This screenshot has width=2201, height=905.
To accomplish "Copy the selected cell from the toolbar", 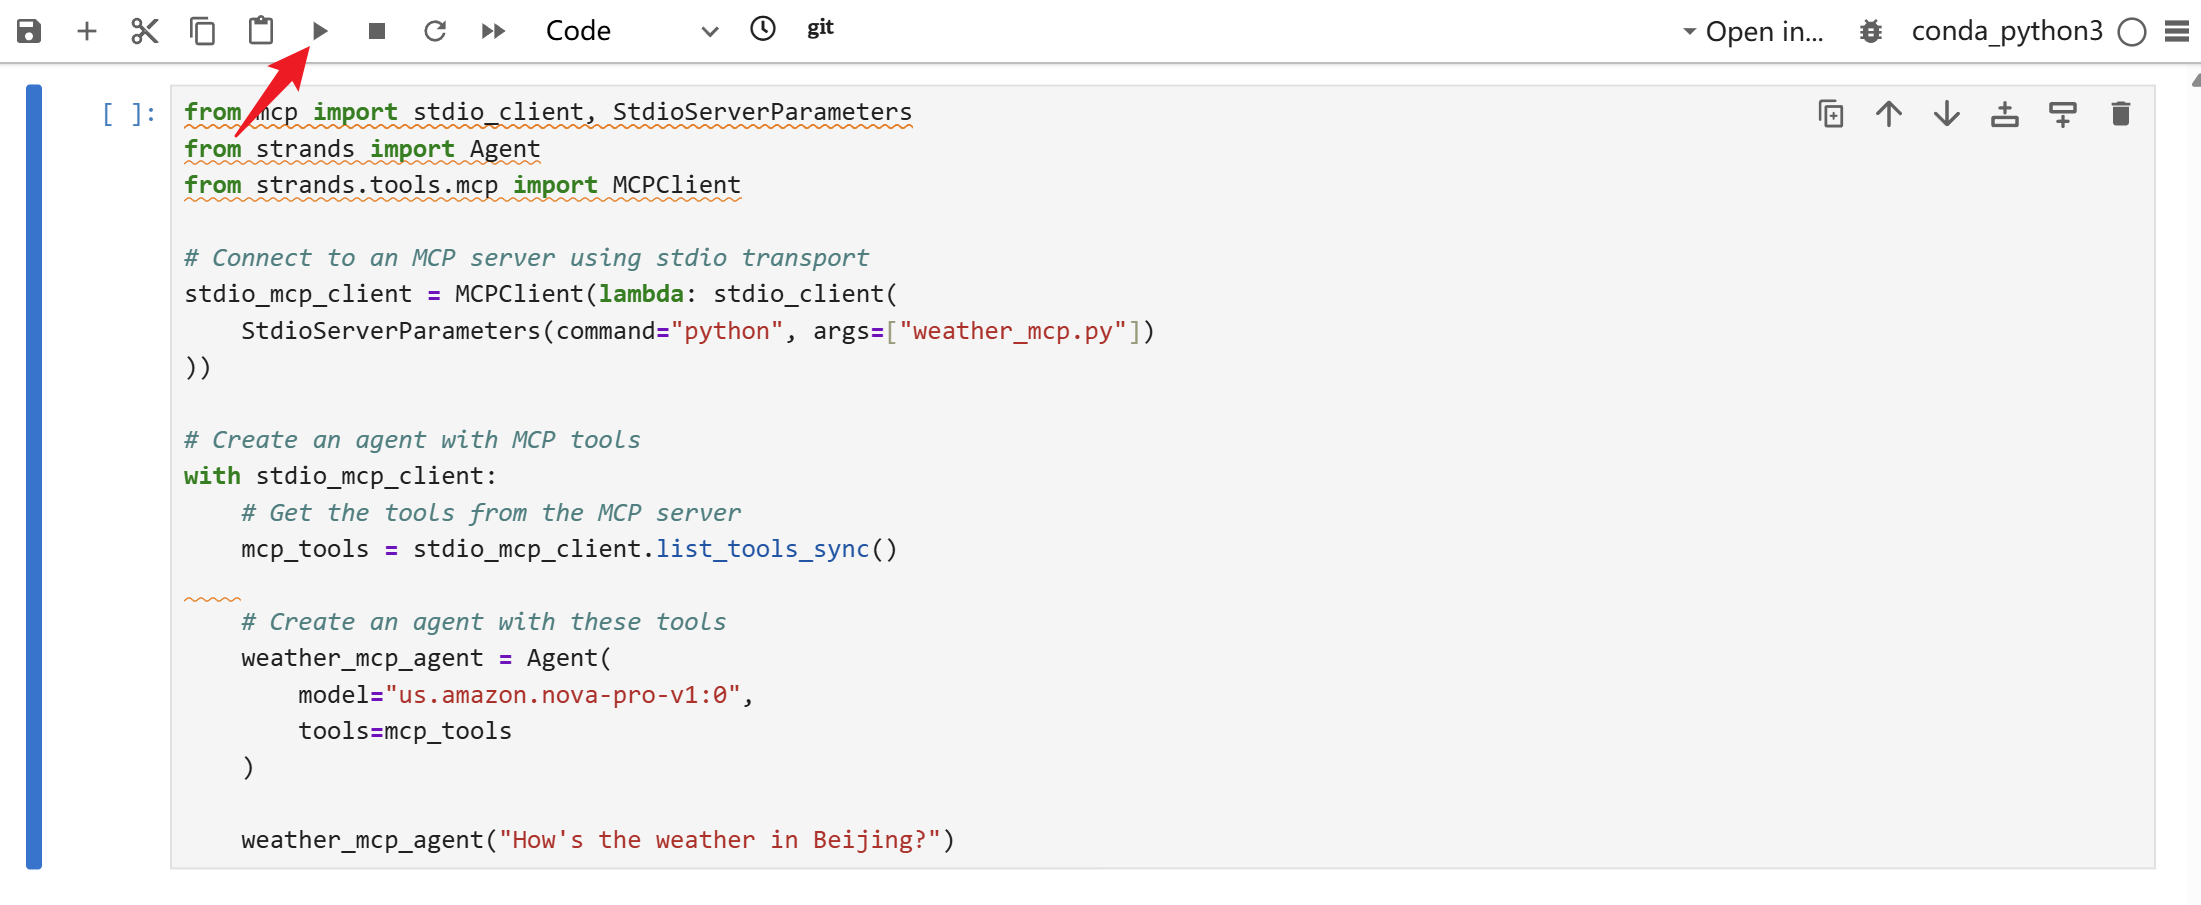I will (202, 31).
